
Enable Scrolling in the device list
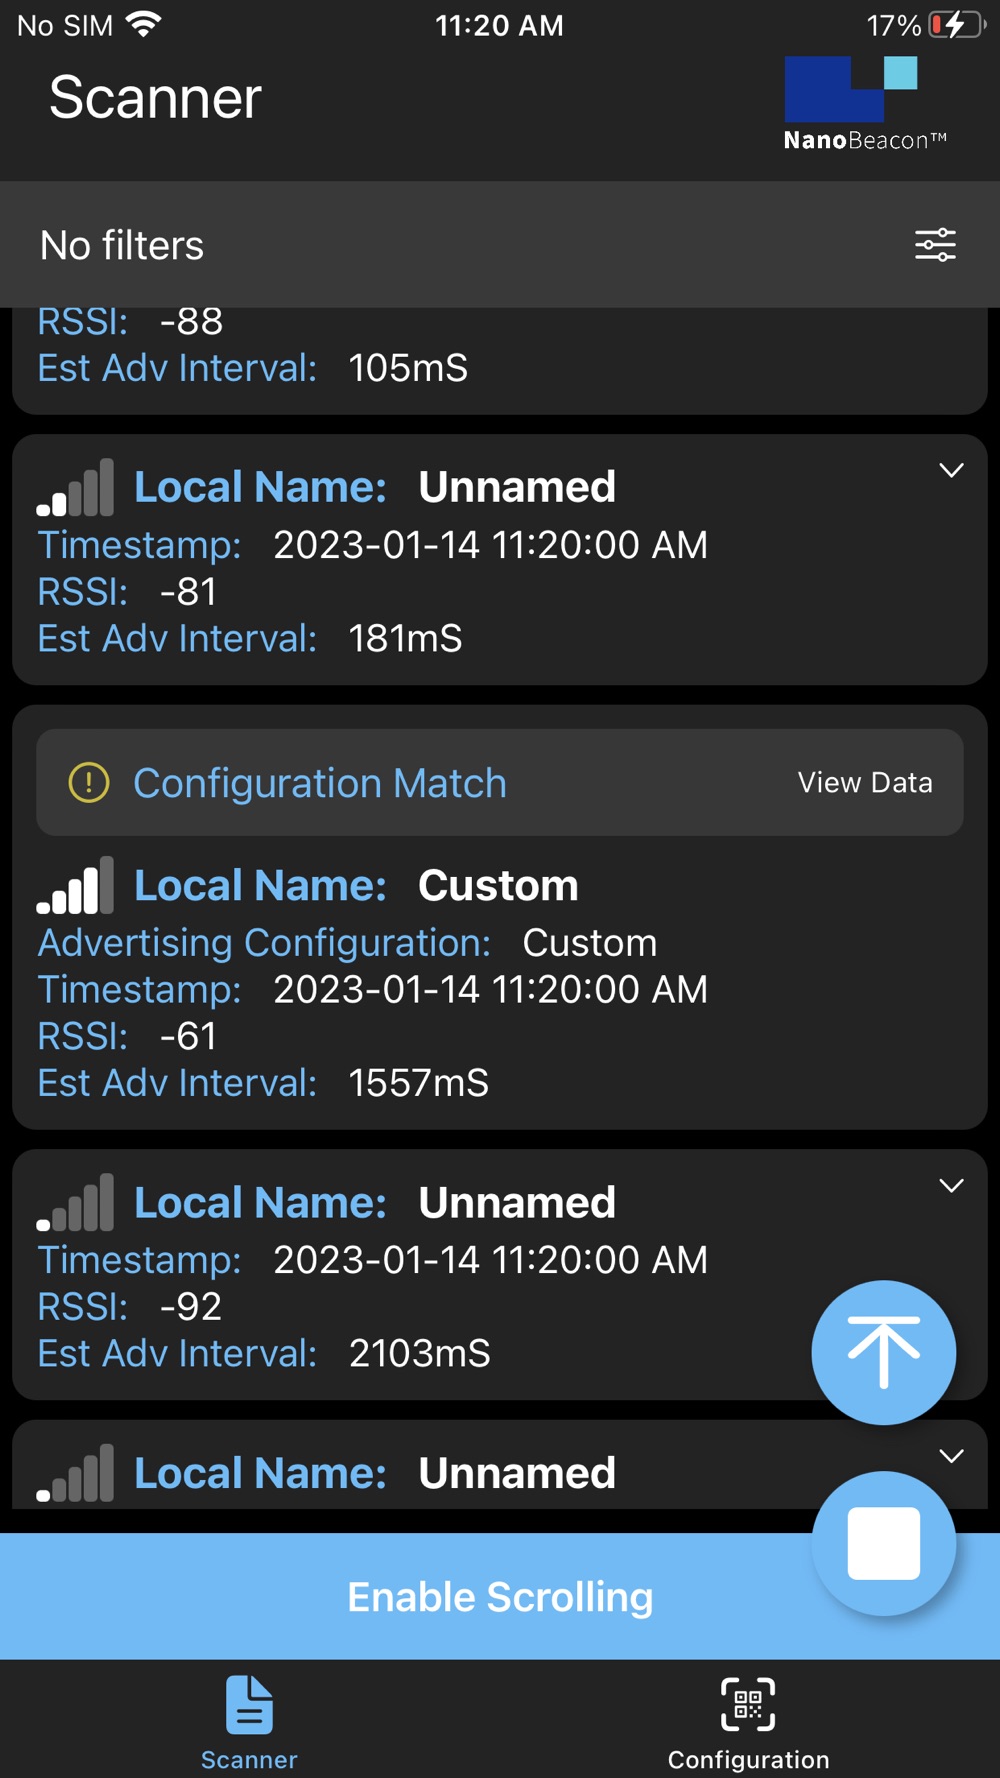click(x=500, y=1597)
